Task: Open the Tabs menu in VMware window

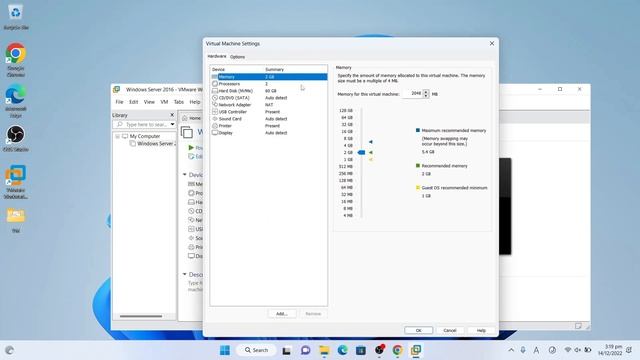Action: point(179,102)
